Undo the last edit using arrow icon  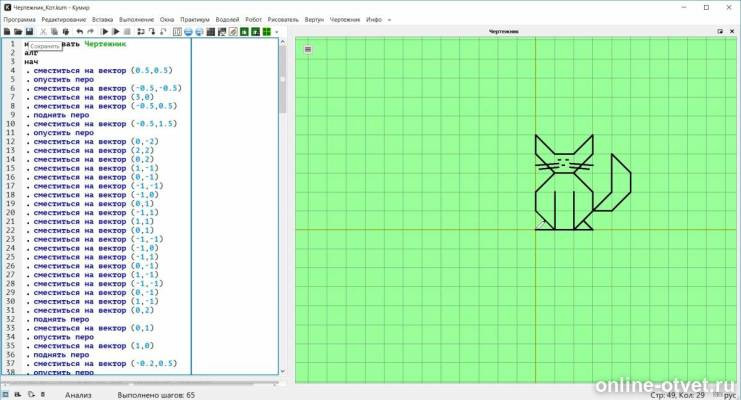click(x=79, y=32)
